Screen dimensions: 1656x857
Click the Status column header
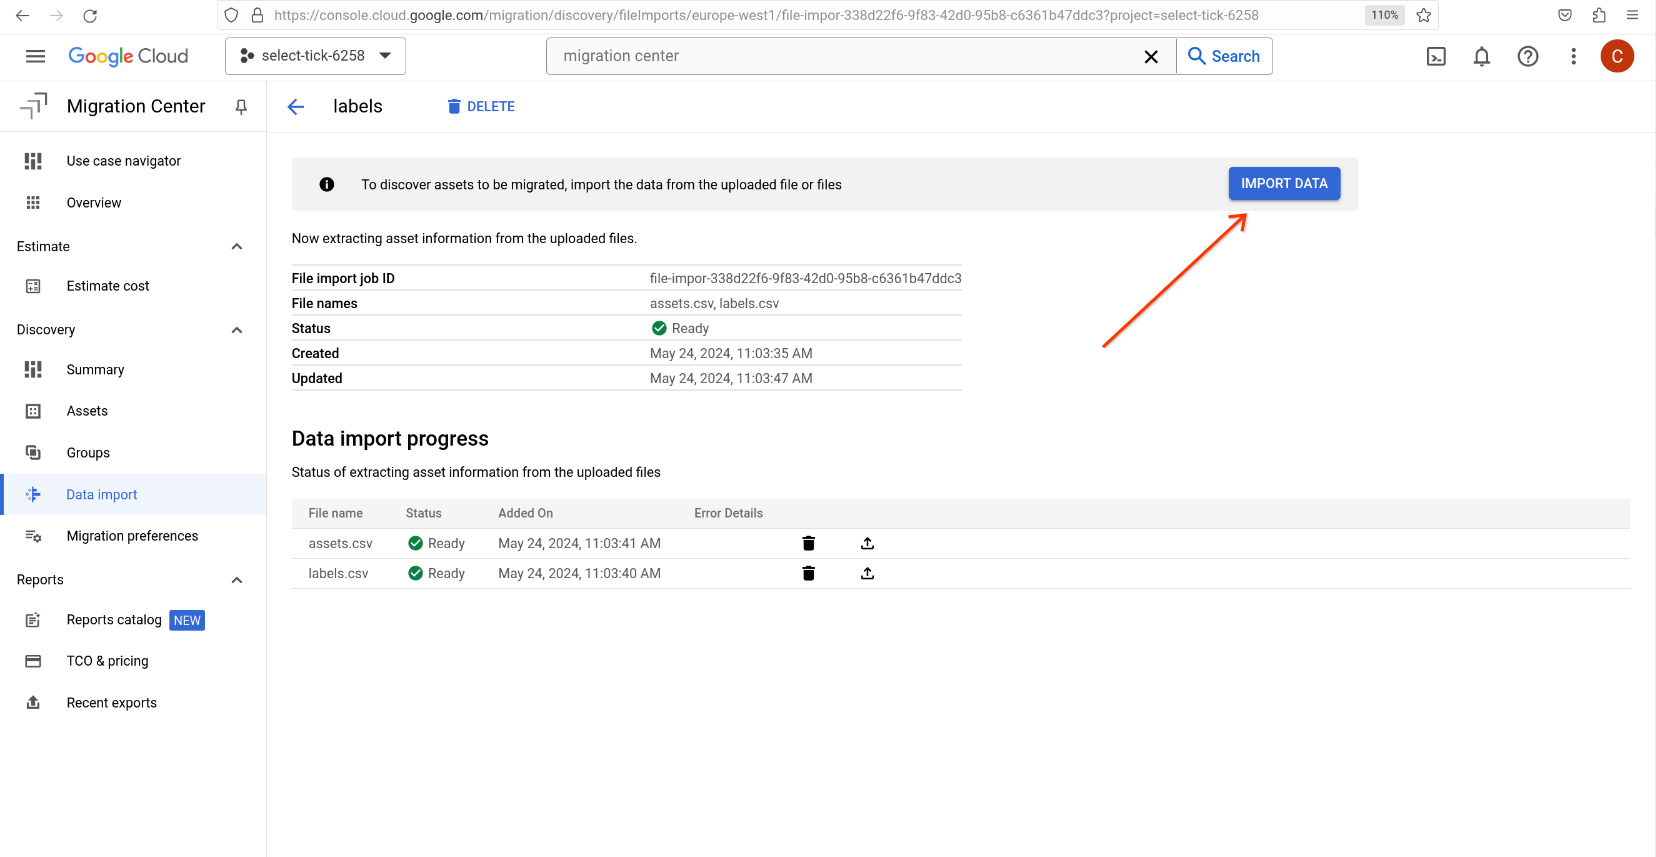(424, 513)
